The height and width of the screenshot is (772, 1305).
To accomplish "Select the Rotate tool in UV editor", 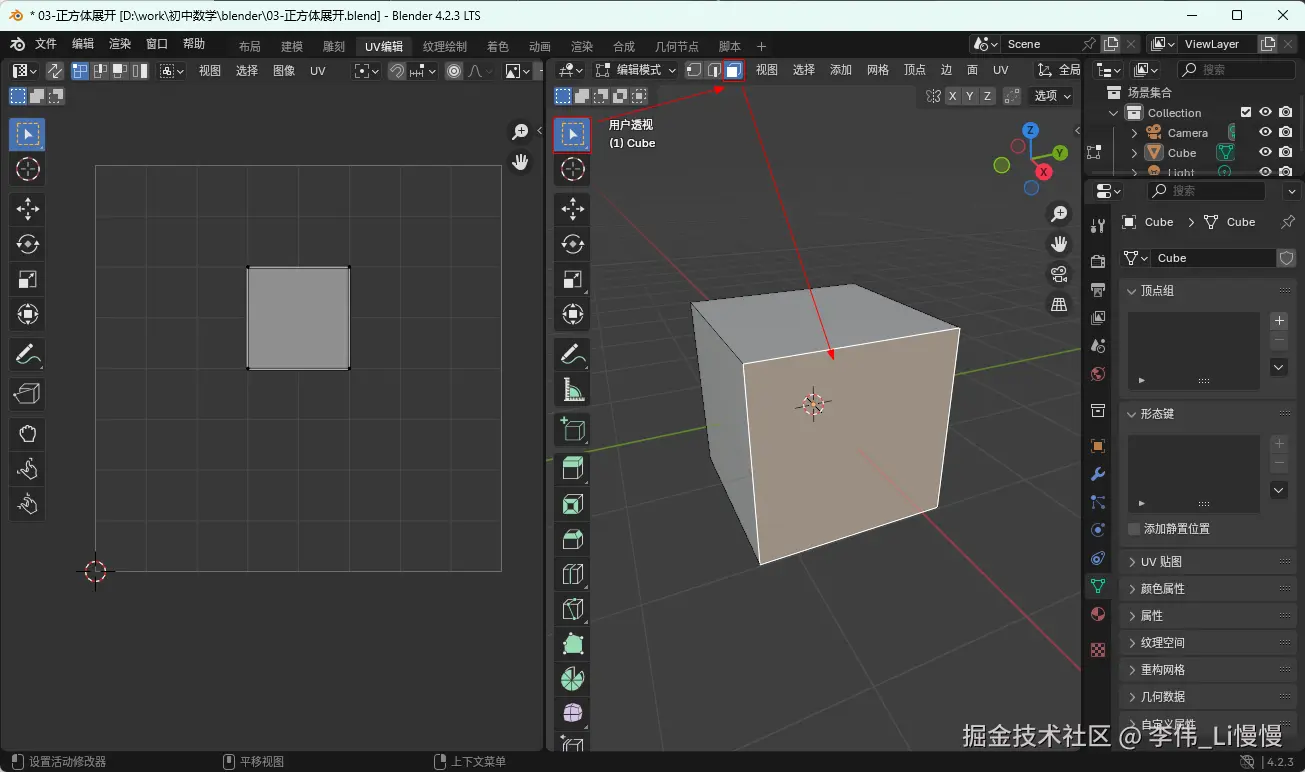I will click(27, 244).
